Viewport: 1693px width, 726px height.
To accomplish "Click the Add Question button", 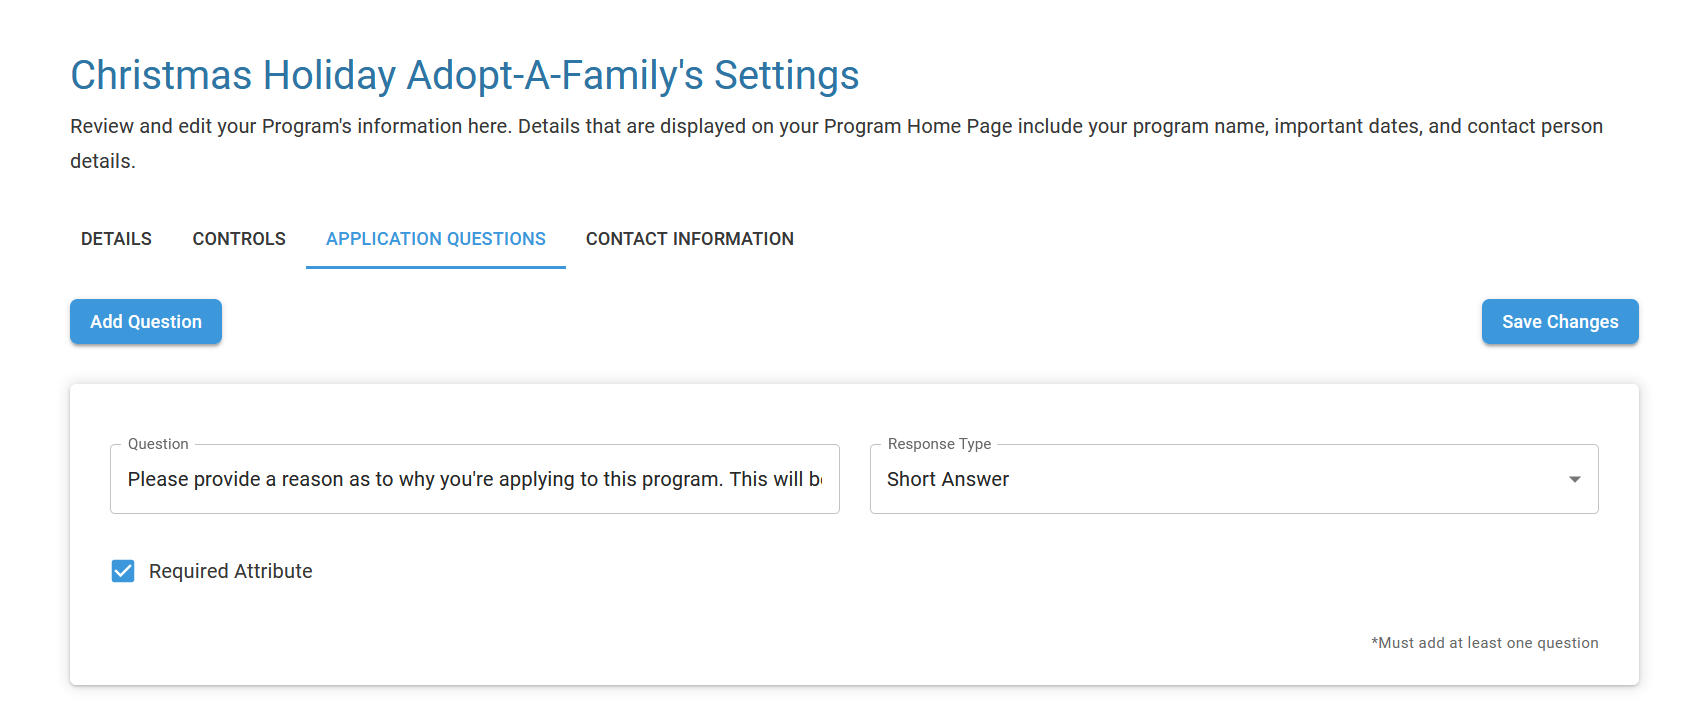I will [146, 322].
